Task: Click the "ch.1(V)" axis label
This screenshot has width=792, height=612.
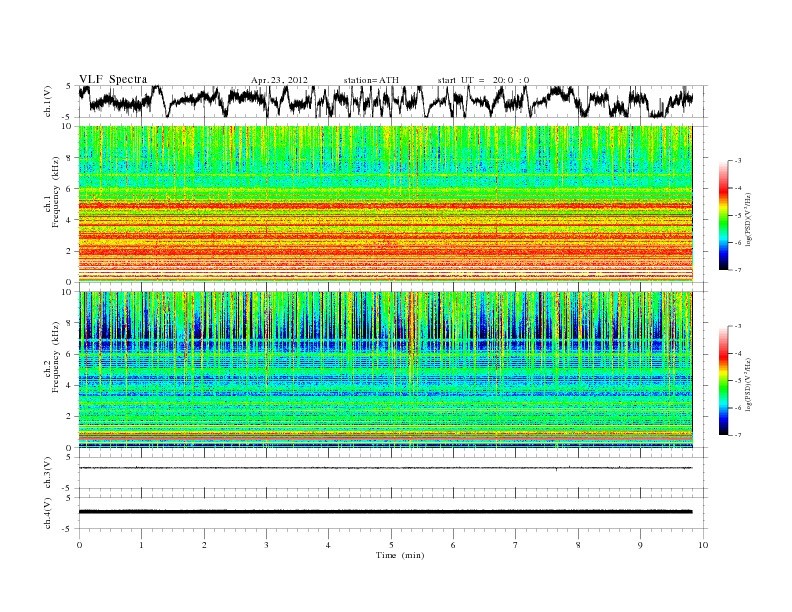Action: click(x=47, y=101)
